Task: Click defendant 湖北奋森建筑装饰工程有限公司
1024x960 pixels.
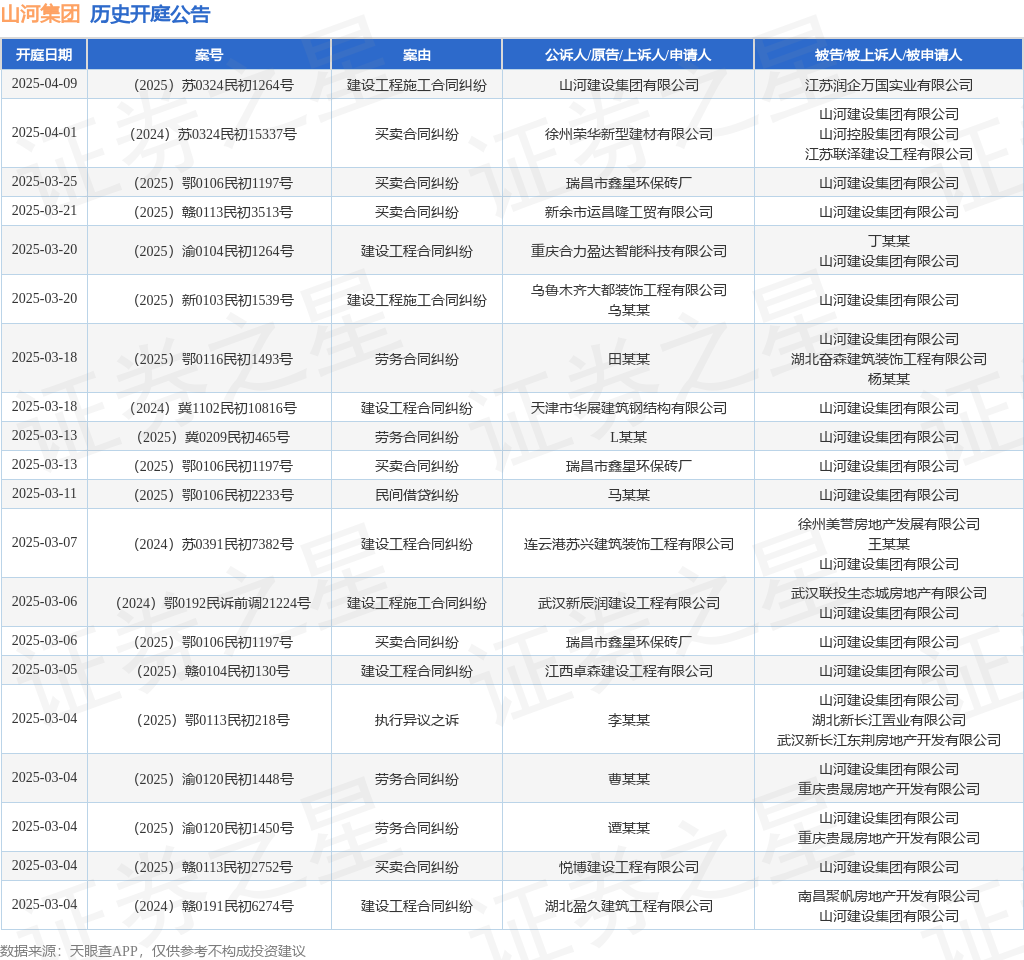Action: coord(889,359)
